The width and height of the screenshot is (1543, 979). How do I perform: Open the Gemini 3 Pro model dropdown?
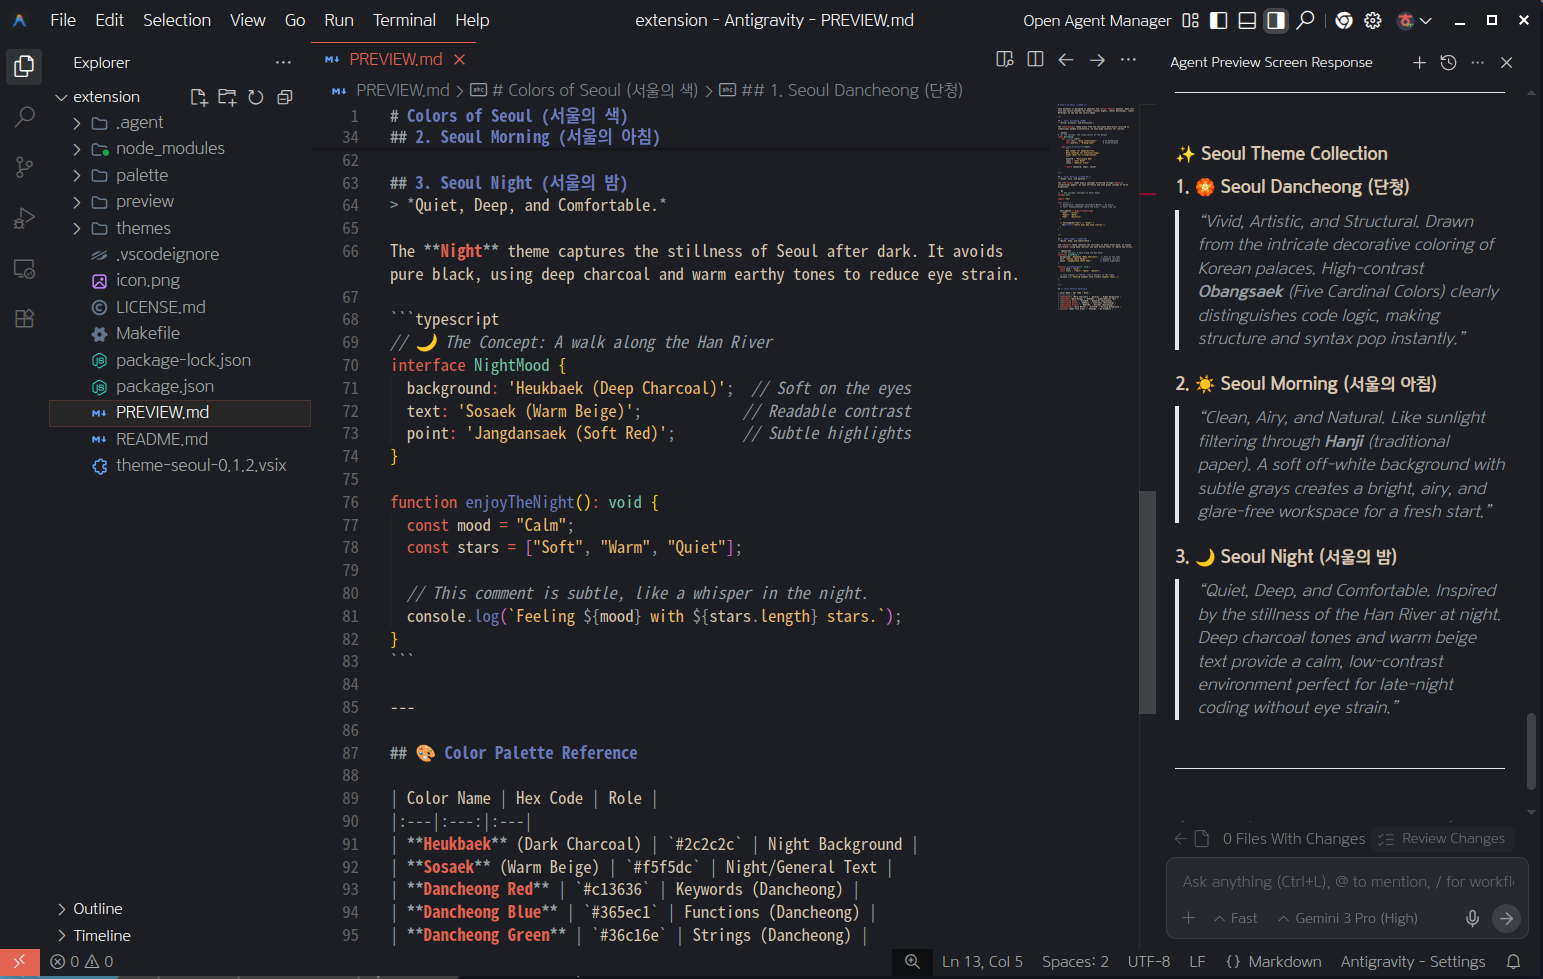pyautogui.click(x=1347, y=918)
